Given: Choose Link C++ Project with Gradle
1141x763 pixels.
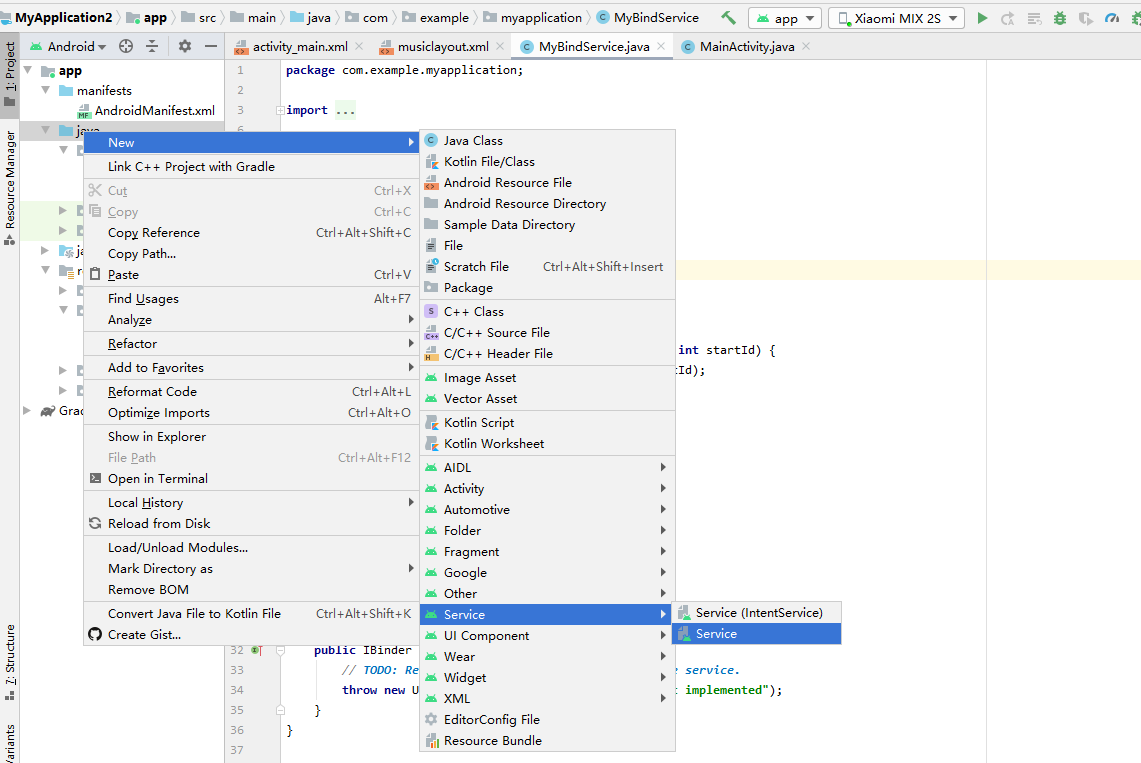Looking at the screenshot, I should [252, 167].
